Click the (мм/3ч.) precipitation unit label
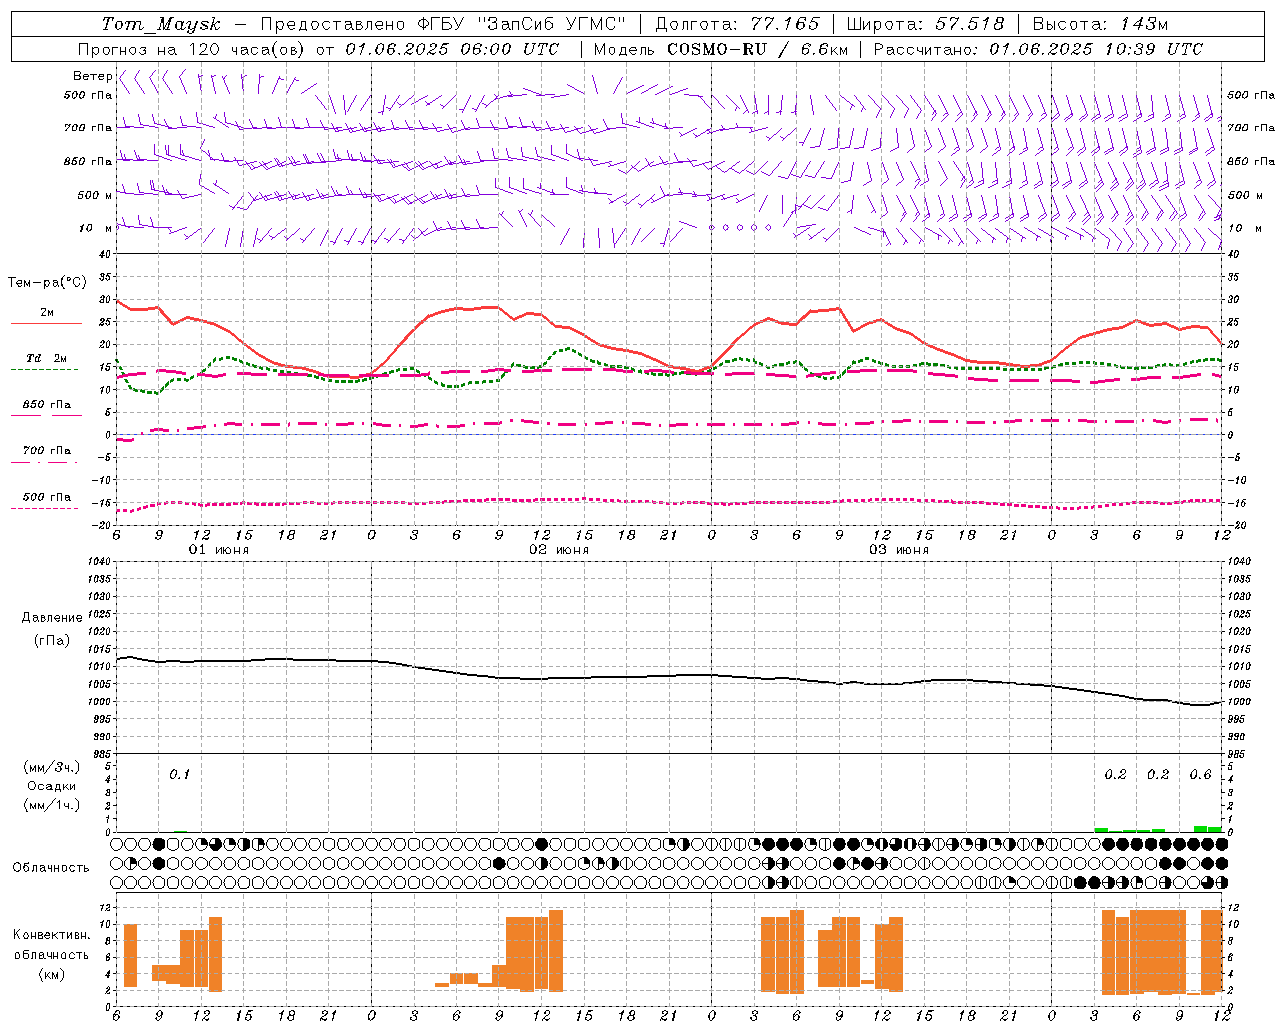Screen dimensions: 1280x1024 [x=51, y=767]
